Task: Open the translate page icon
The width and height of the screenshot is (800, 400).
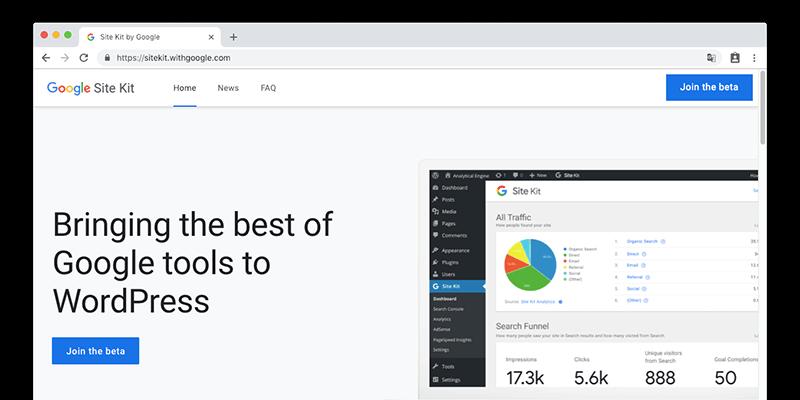Action: tap(711, 58)
